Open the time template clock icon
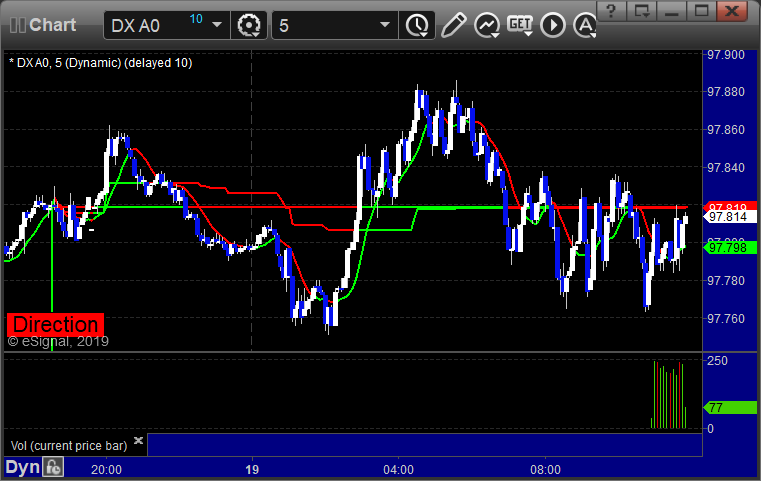Viewport: 761px width, 481px height. coord(417,25)
